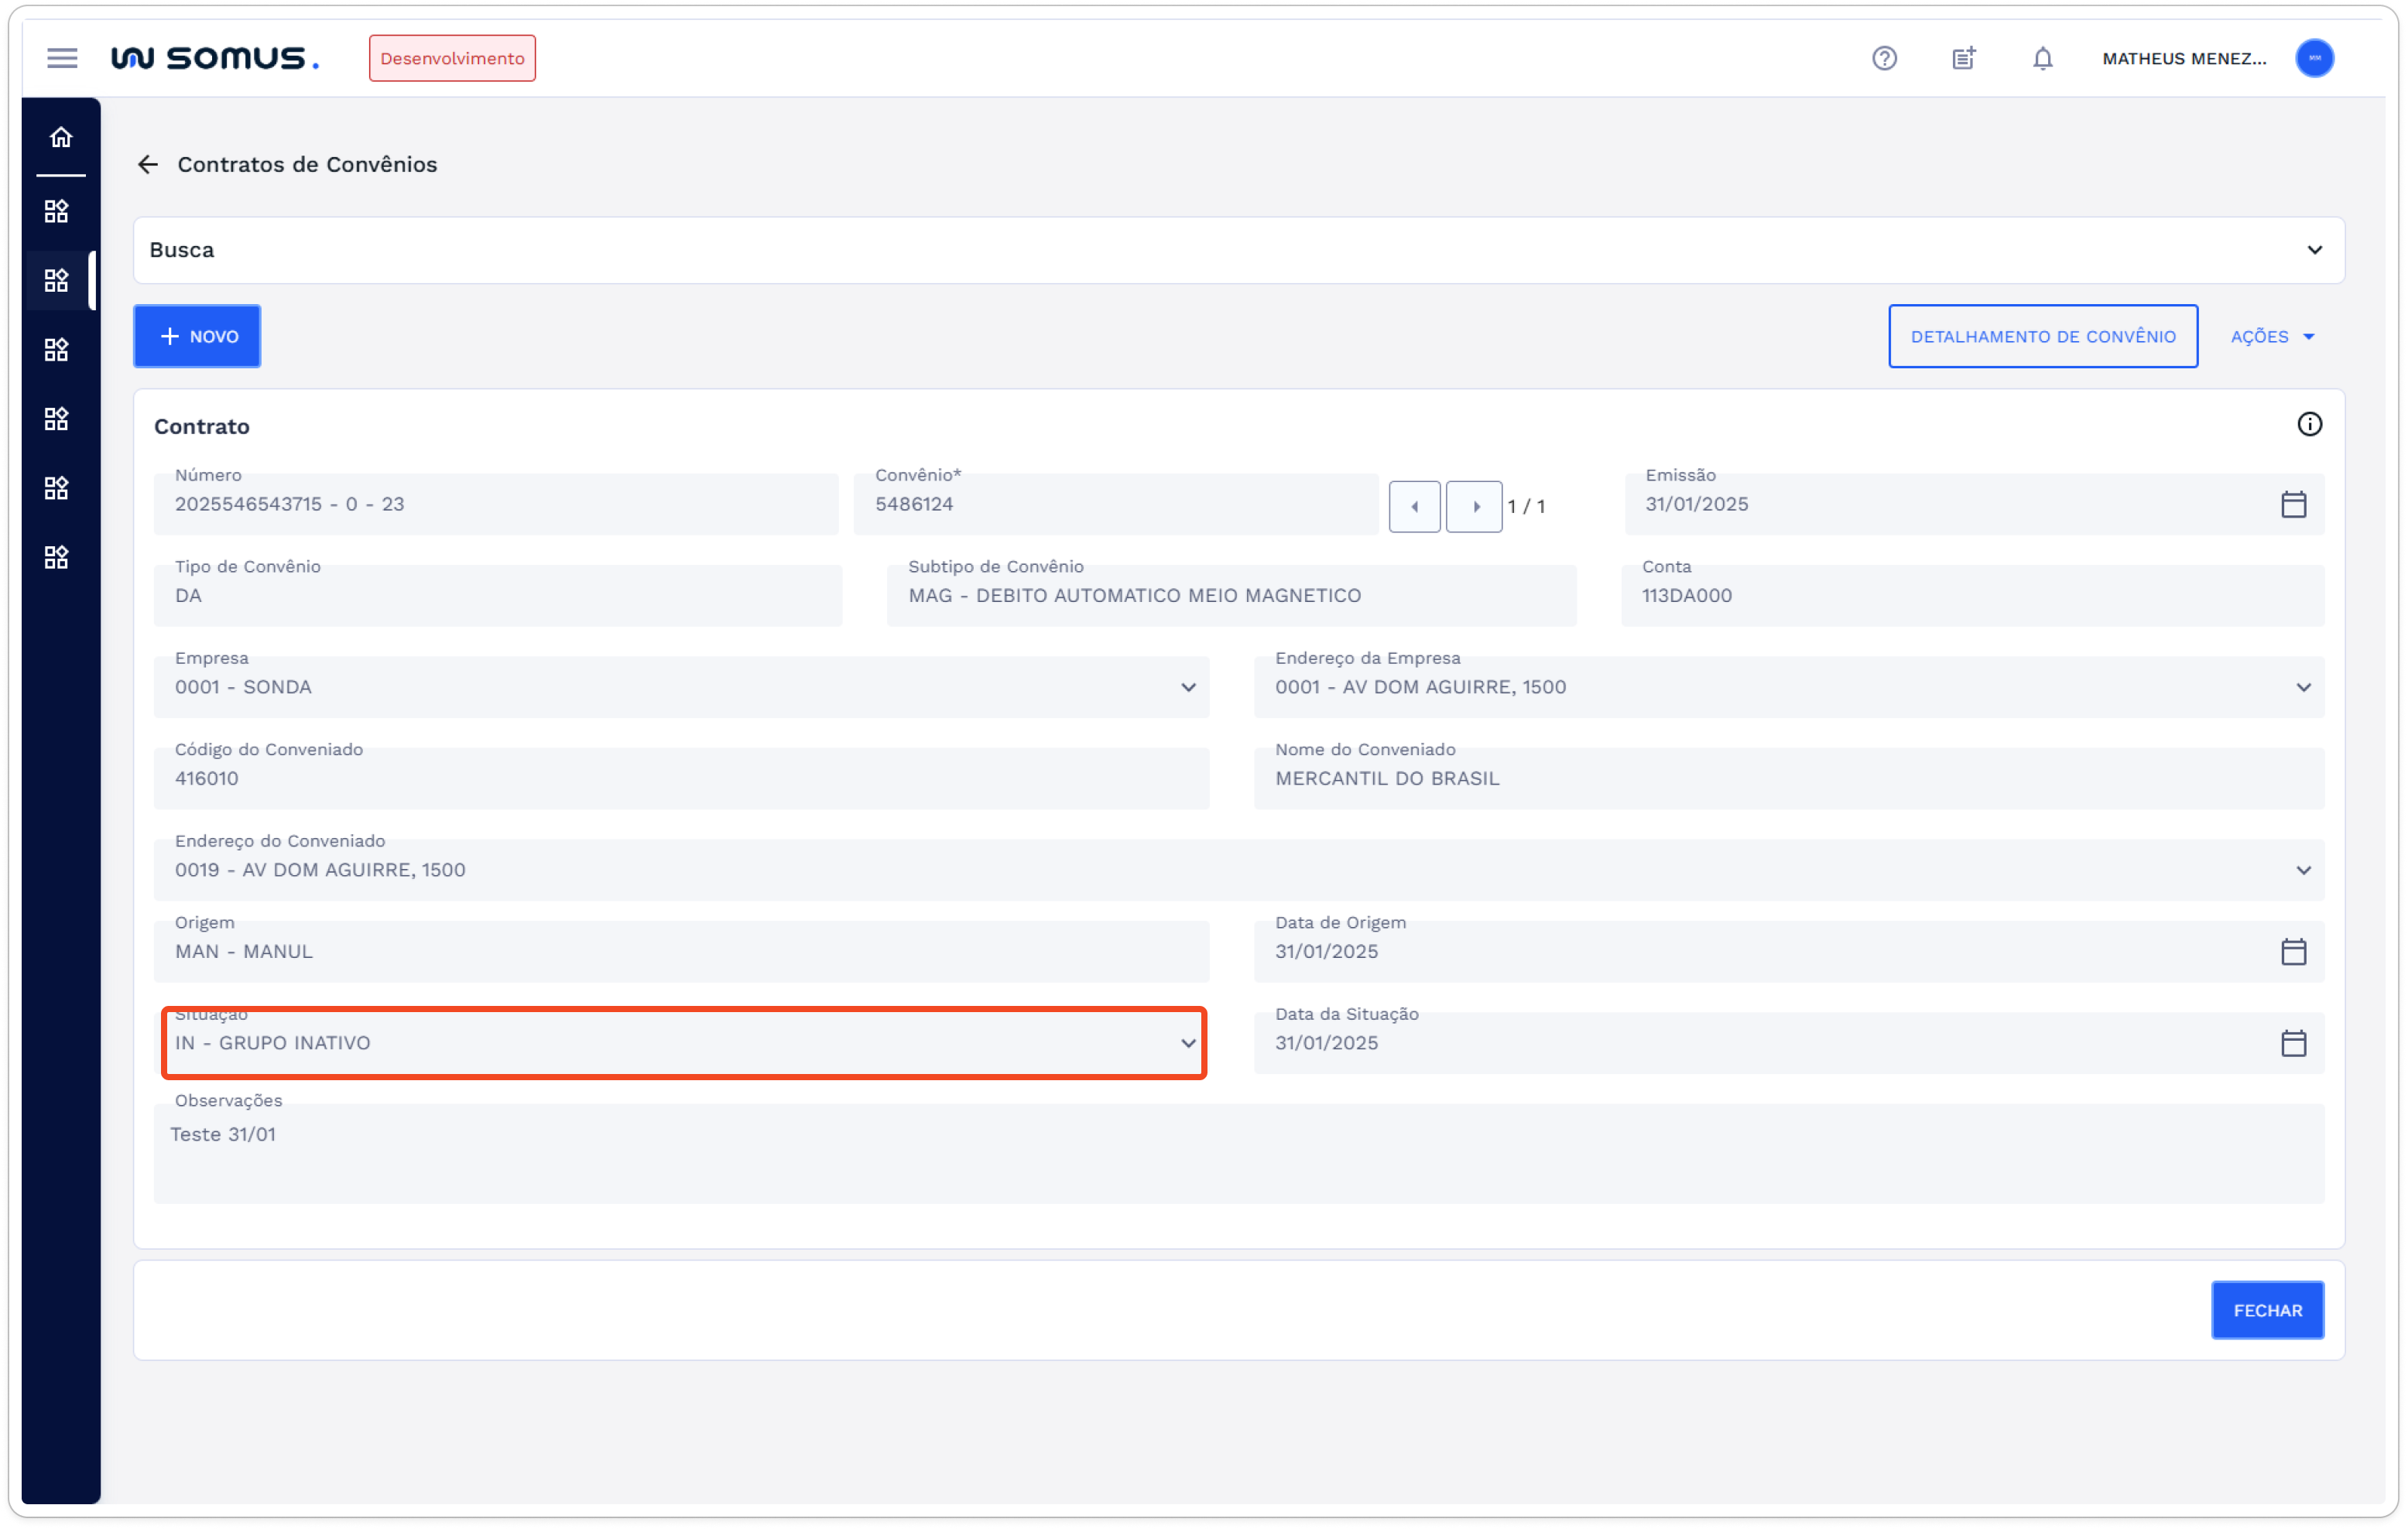Click Detalhamento de Convênio button
The height and width of the screenshot is (1529, 2408).
click(2042, 337)
